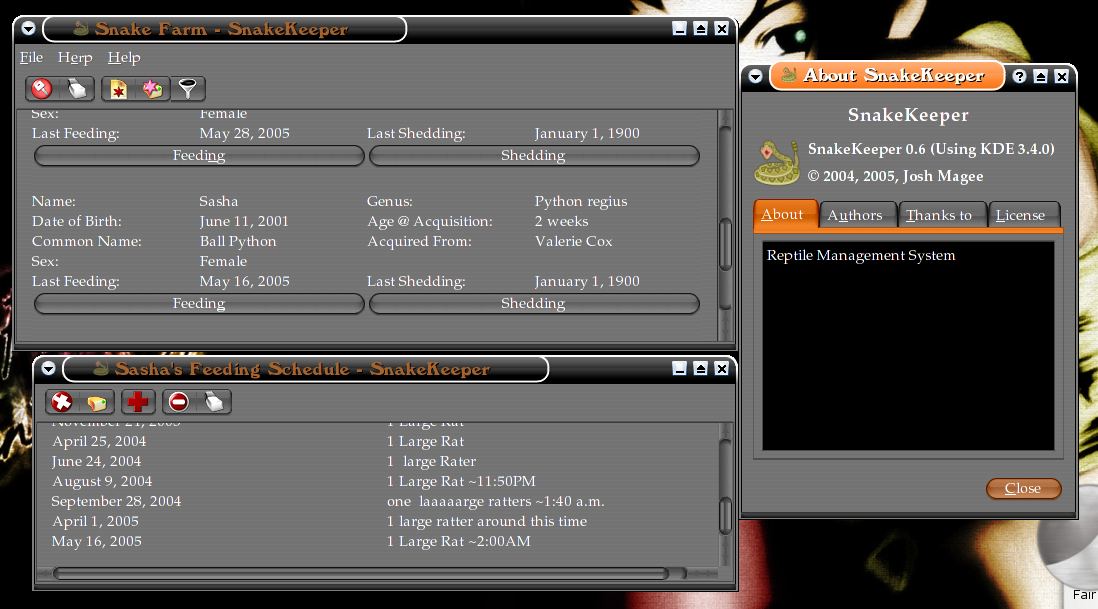Viewport: 1098px width, 609px height.
Task: Click Feeding button under May 28, 2005 feeding
Action: tap(199, 155)
